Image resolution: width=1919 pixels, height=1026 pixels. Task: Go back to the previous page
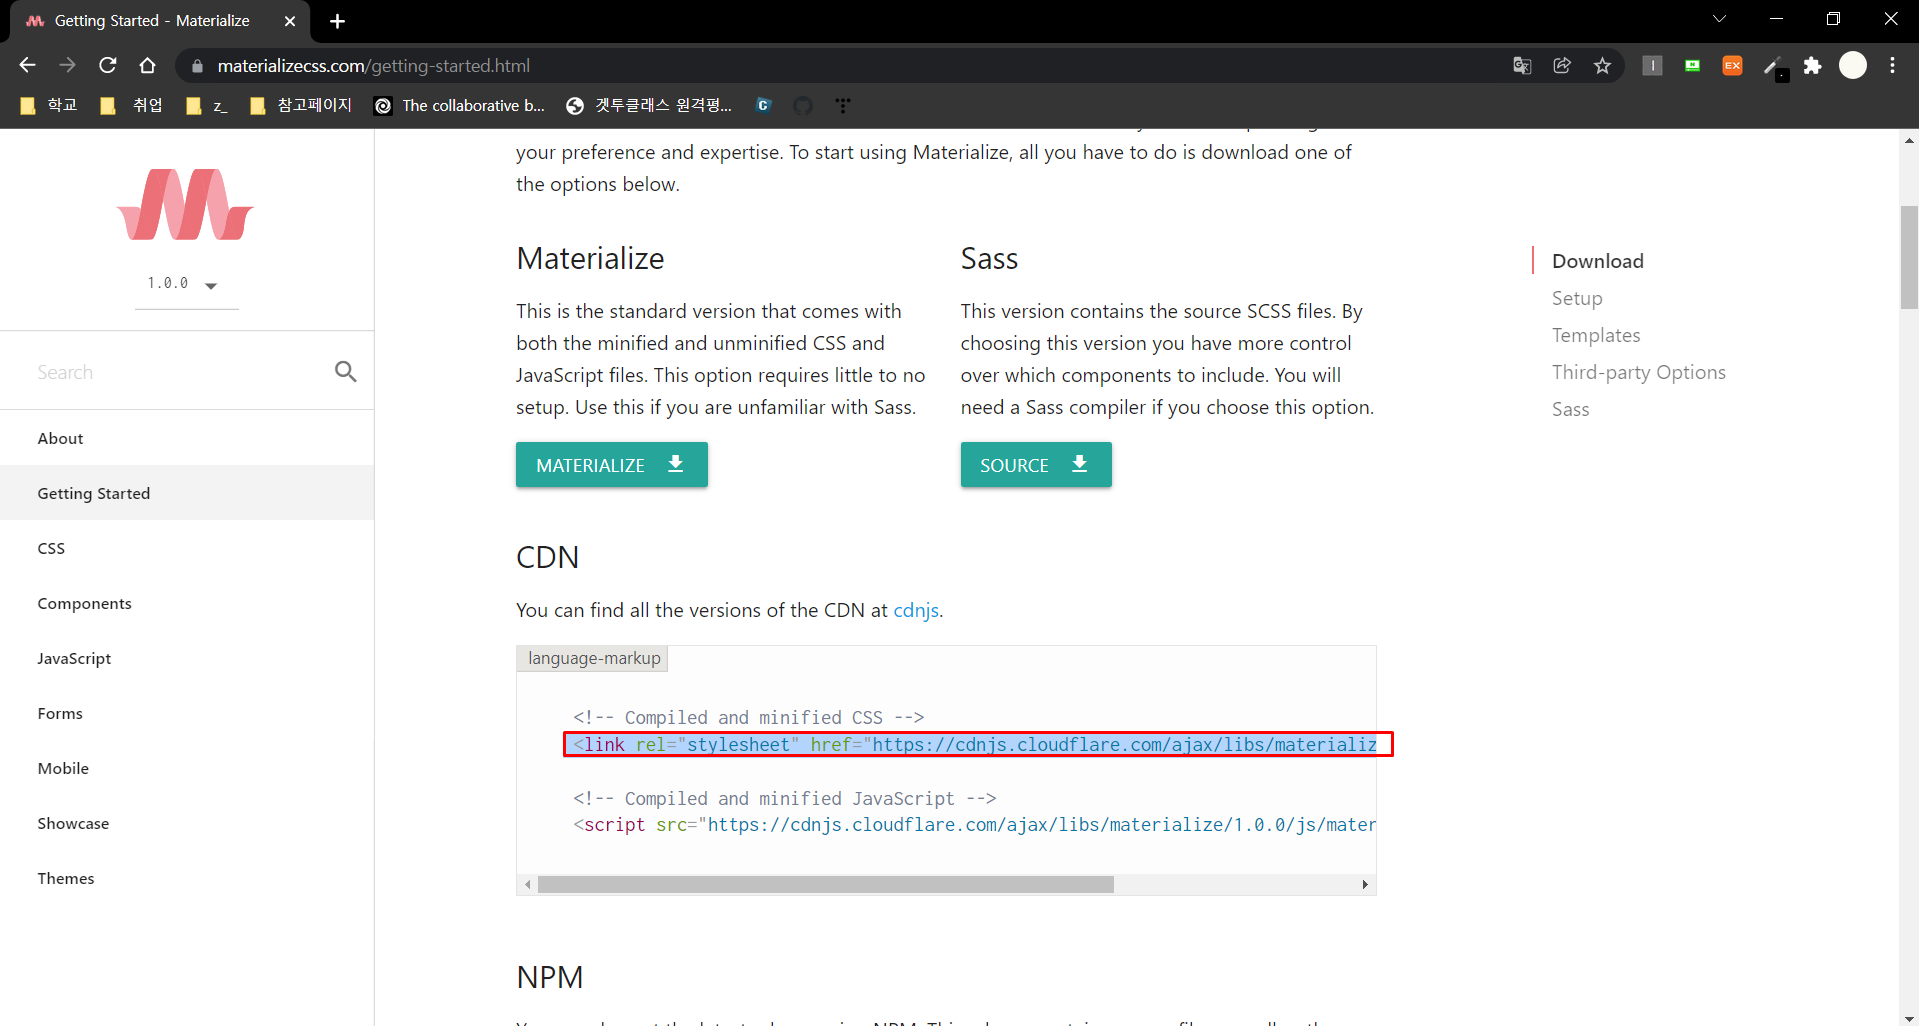27,66
